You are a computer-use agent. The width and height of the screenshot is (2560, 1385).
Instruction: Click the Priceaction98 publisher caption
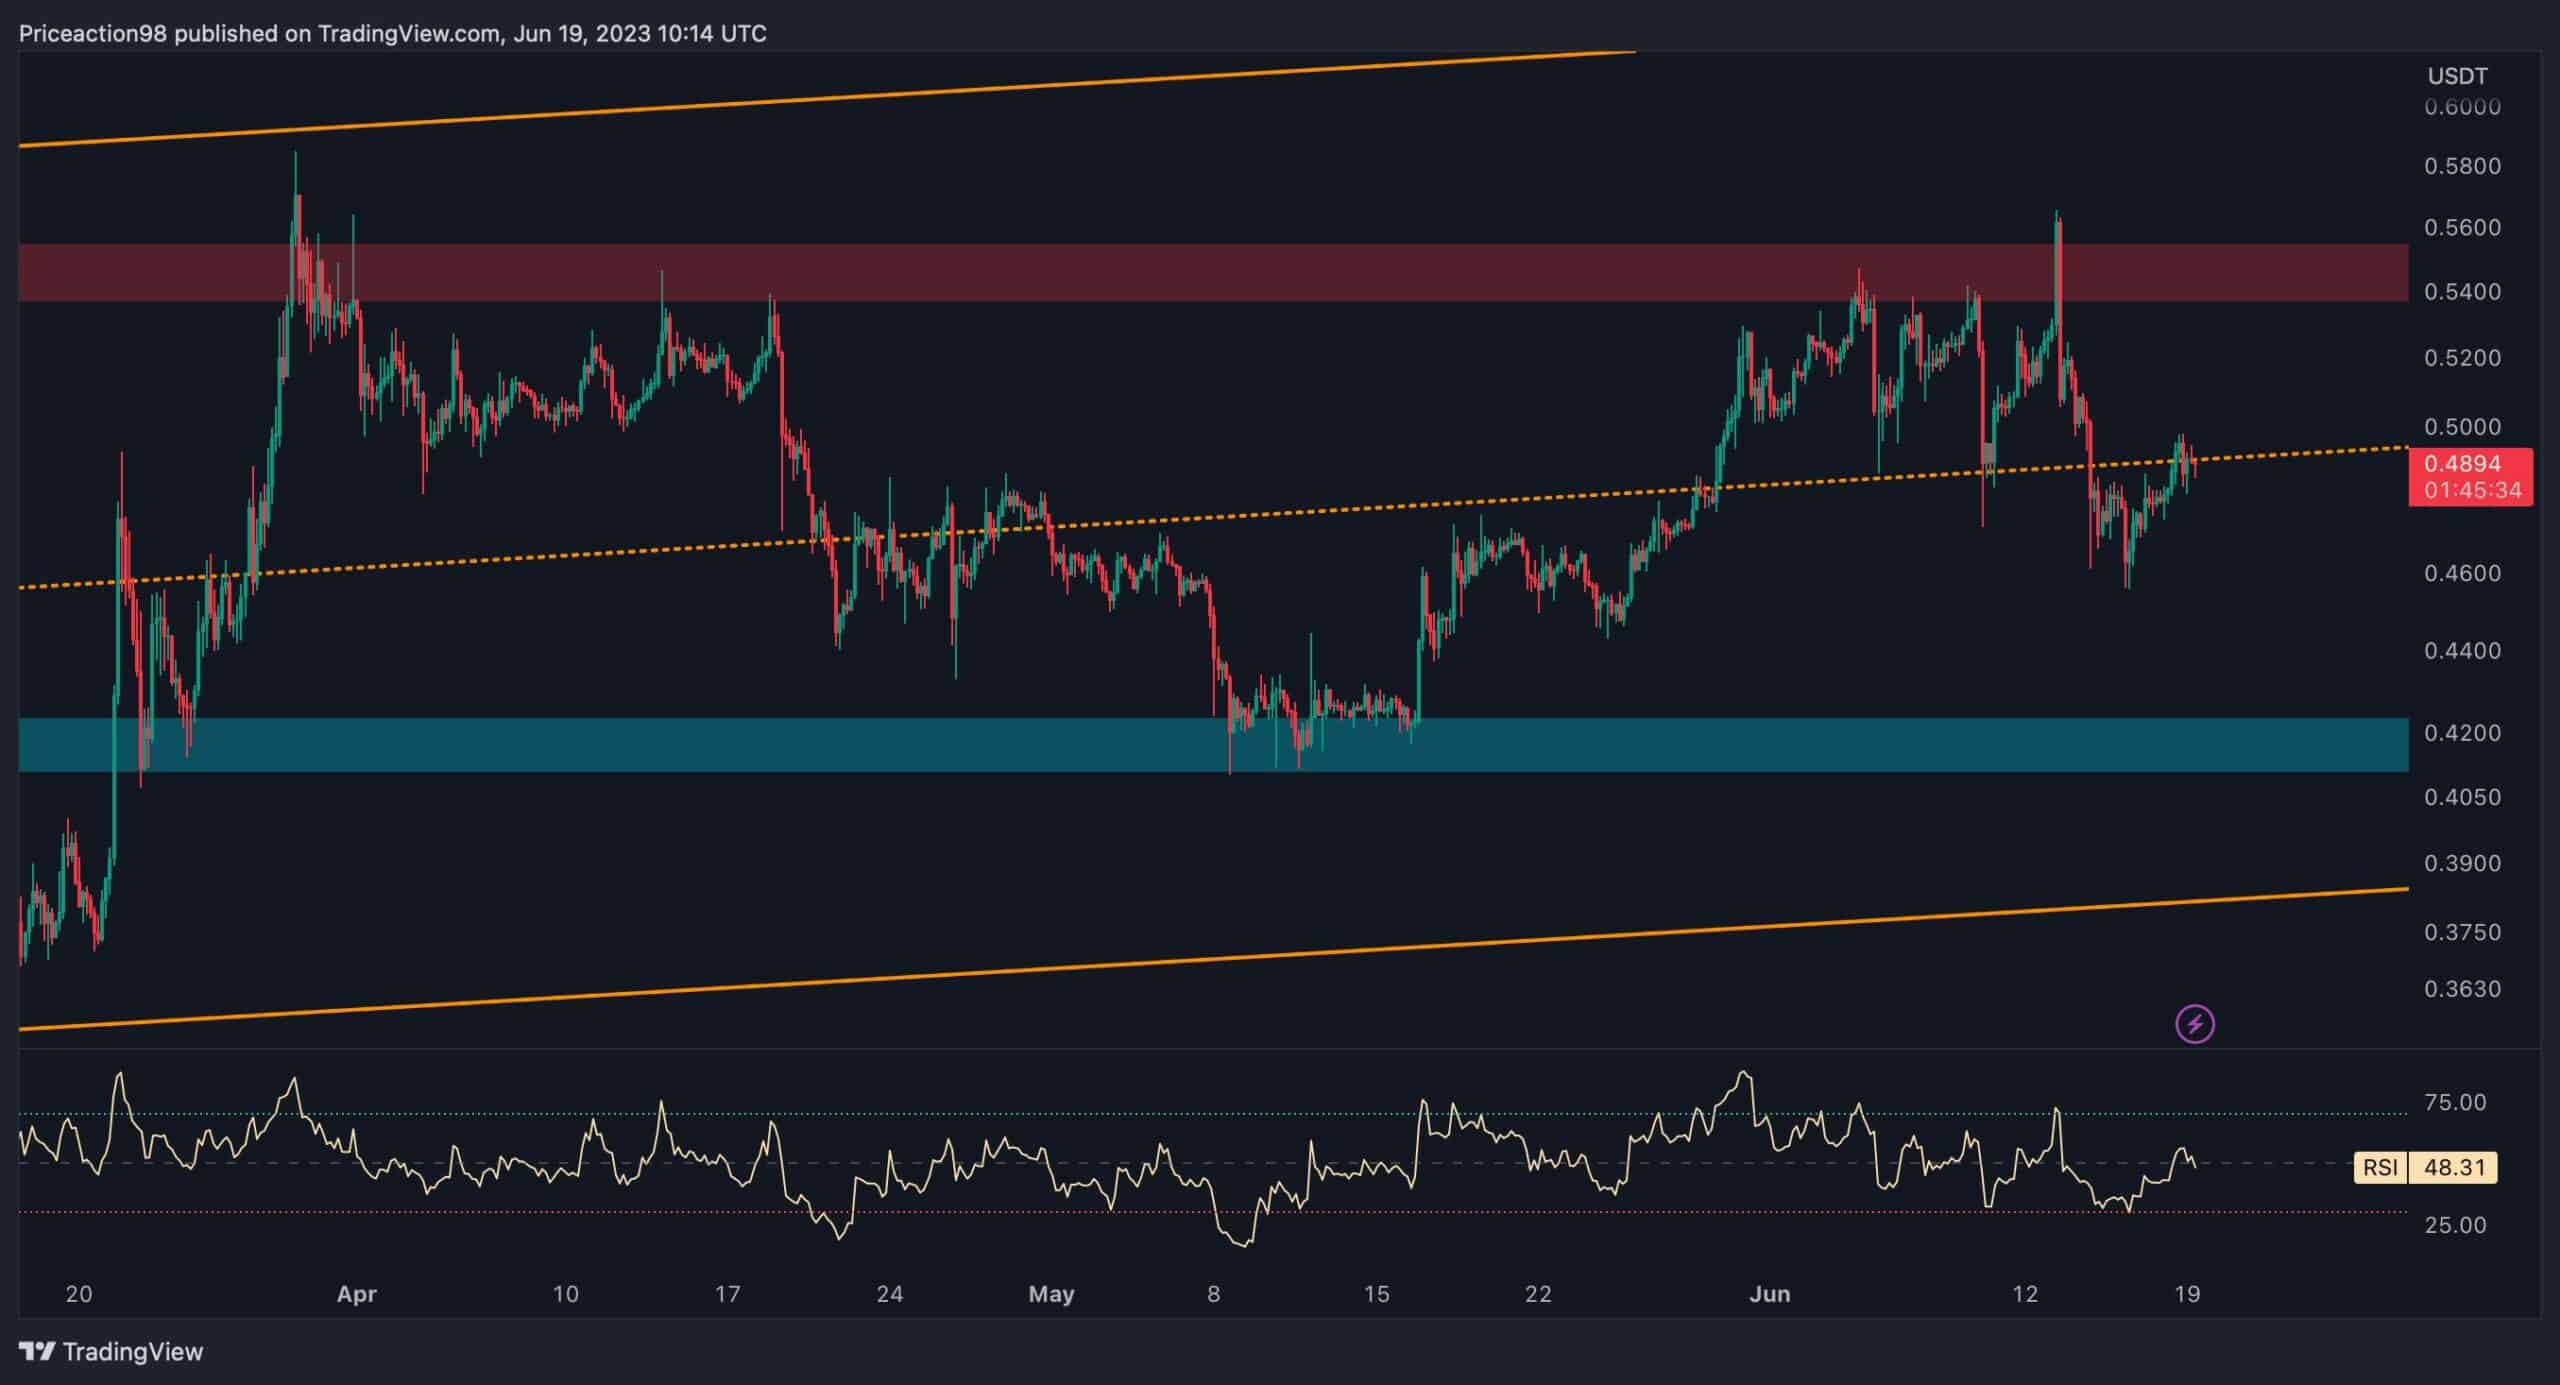pos(393,34)
